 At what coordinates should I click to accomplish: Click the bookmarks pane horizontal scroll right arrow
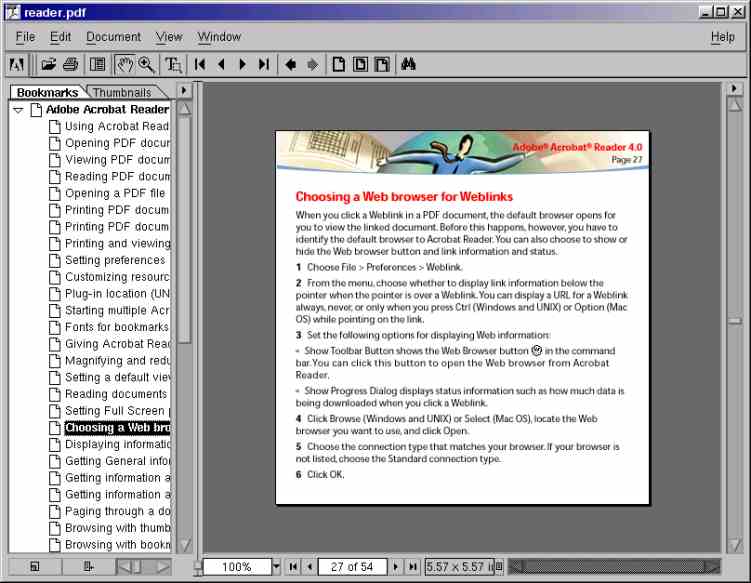163,567
